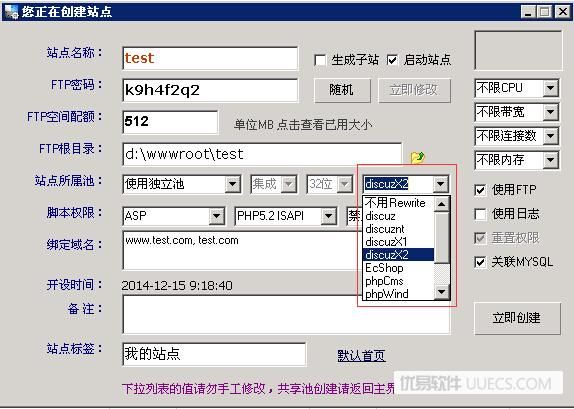This screenshot has width=574, height=409.
Task: Click the folder browse icon beside FTP root
Action: click(418, 157)
